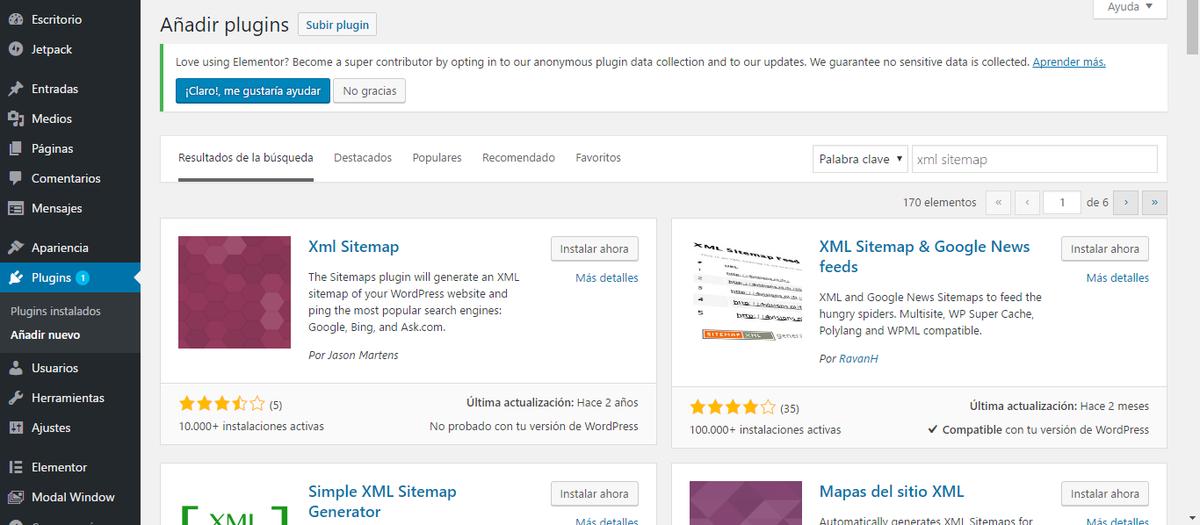Click the Mapas del sitio XML thumbnail
Viewport: 1200px width, 525px height.
click(x=745, y=503)
